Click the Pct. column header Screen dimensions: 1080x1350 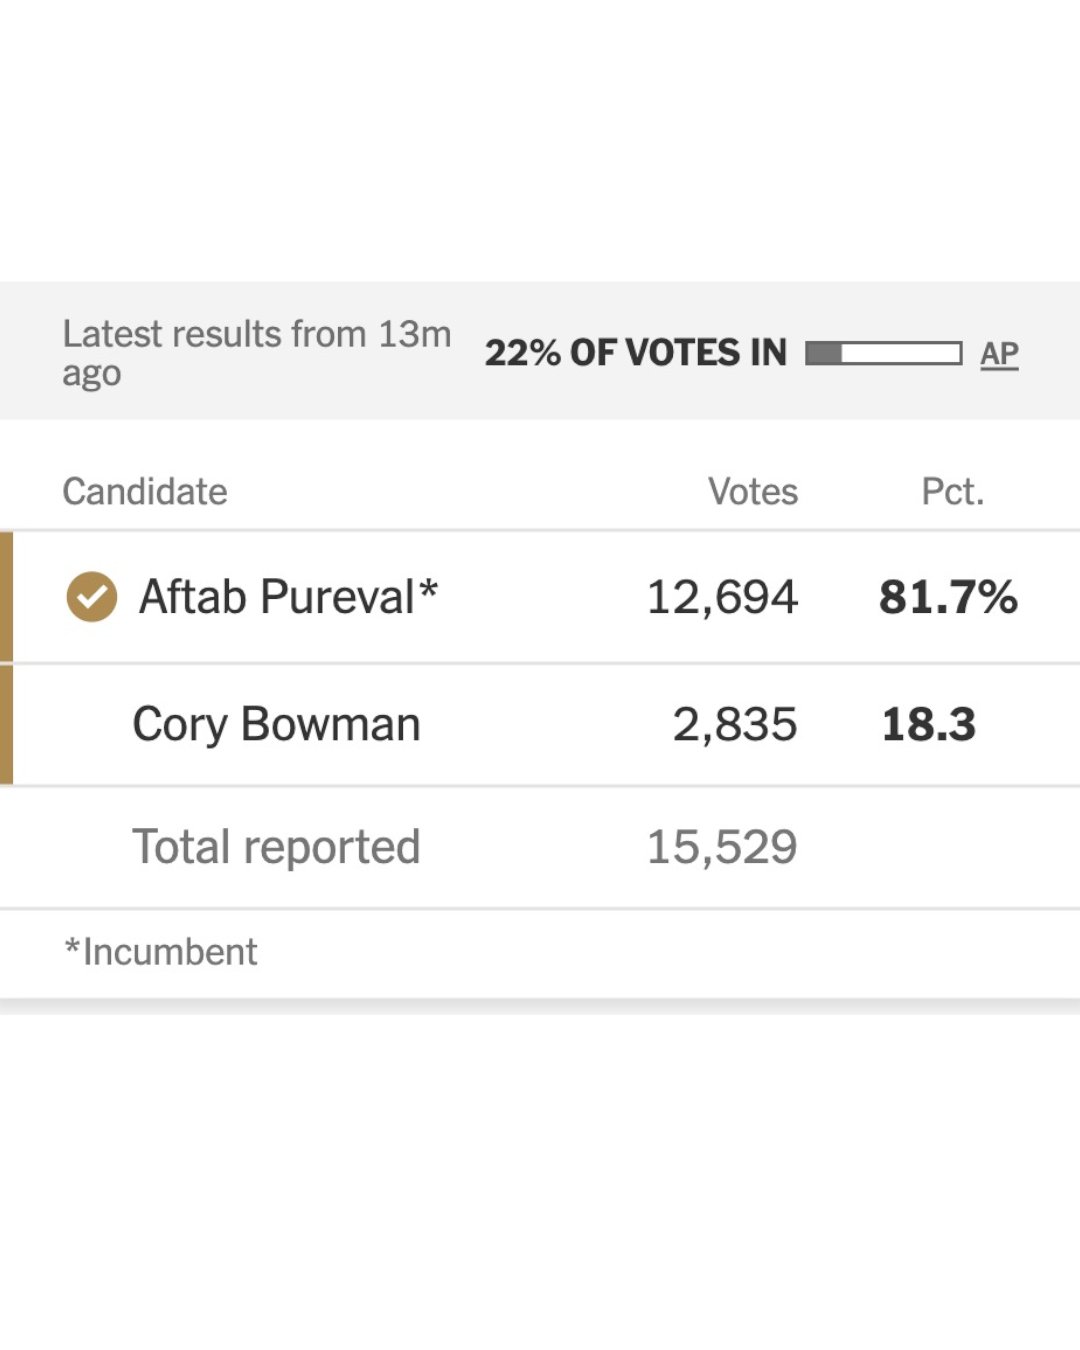pyautogui.click(x=952, y=492)
